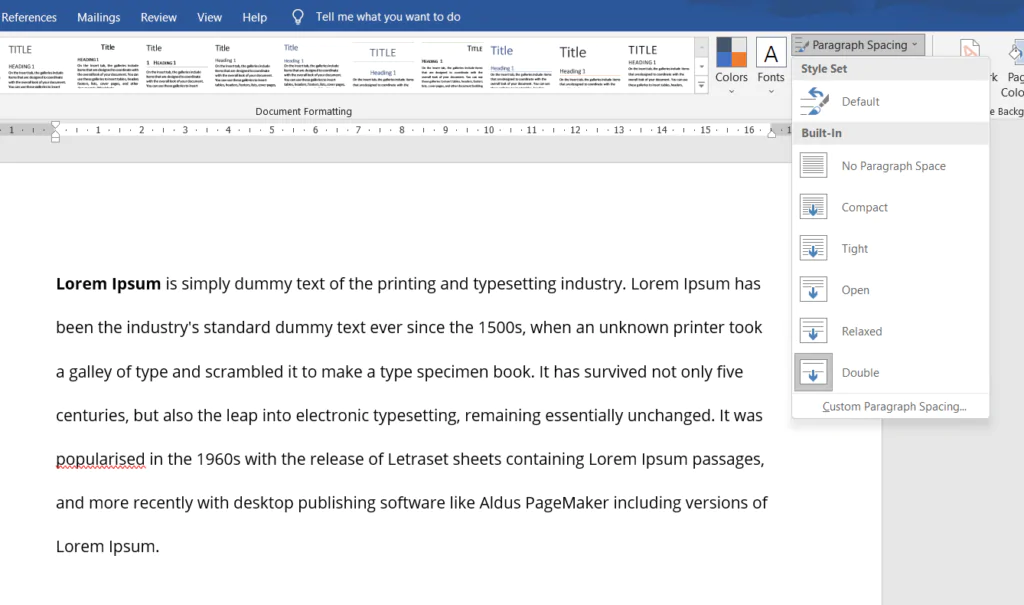Click the Tight menu entry label
Image resolution: width=1024 pixels, height=605 pixels.
pos(854,248)
